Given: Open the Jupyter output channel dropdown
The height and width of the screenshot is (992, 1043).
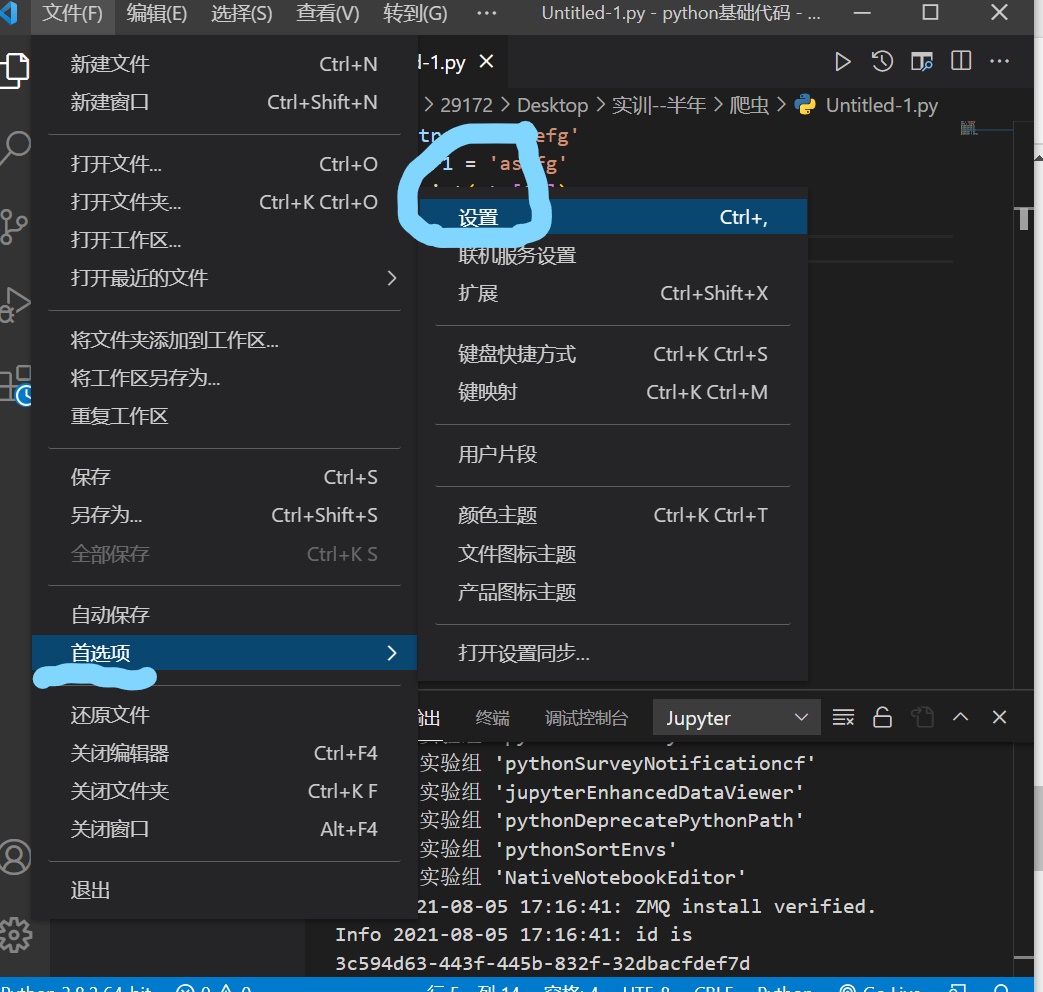Looking at the screenshot, I should 736,717.
